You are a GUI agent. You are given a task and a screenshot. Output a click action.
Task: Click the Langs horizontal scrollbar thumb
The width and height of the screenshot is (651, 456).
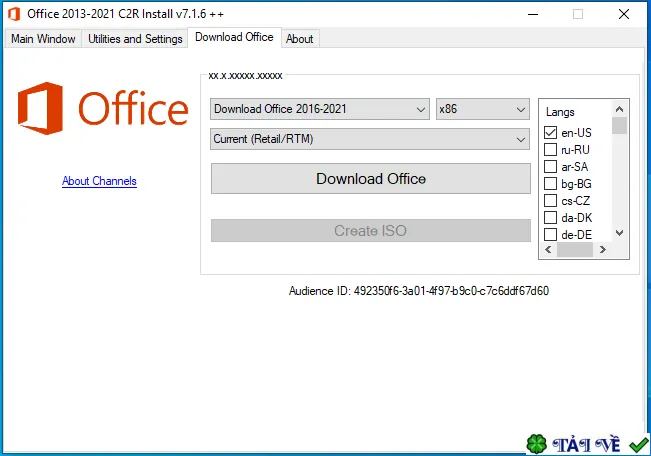click(x=575, y=250)
